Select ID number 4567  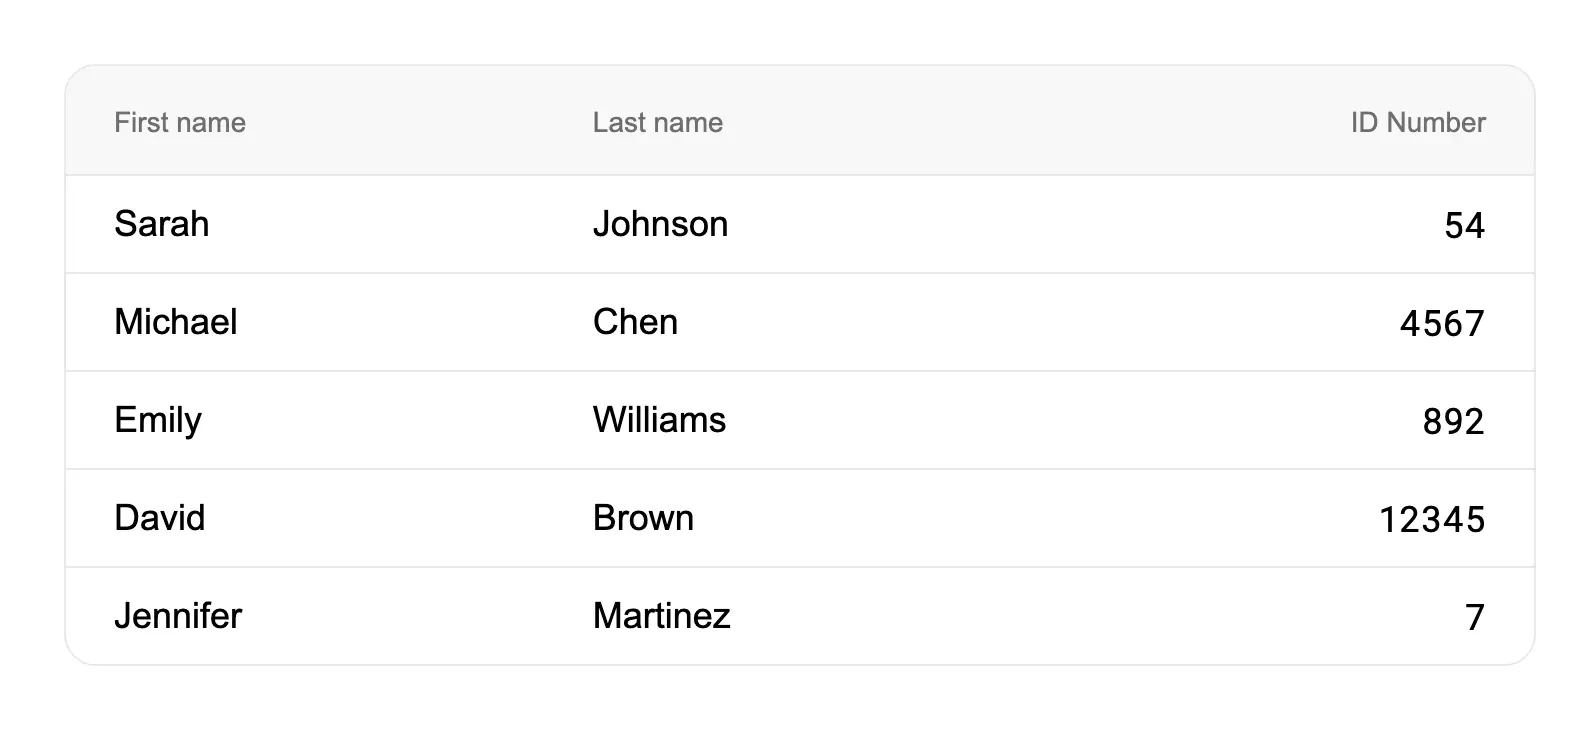coord(1442,323)
